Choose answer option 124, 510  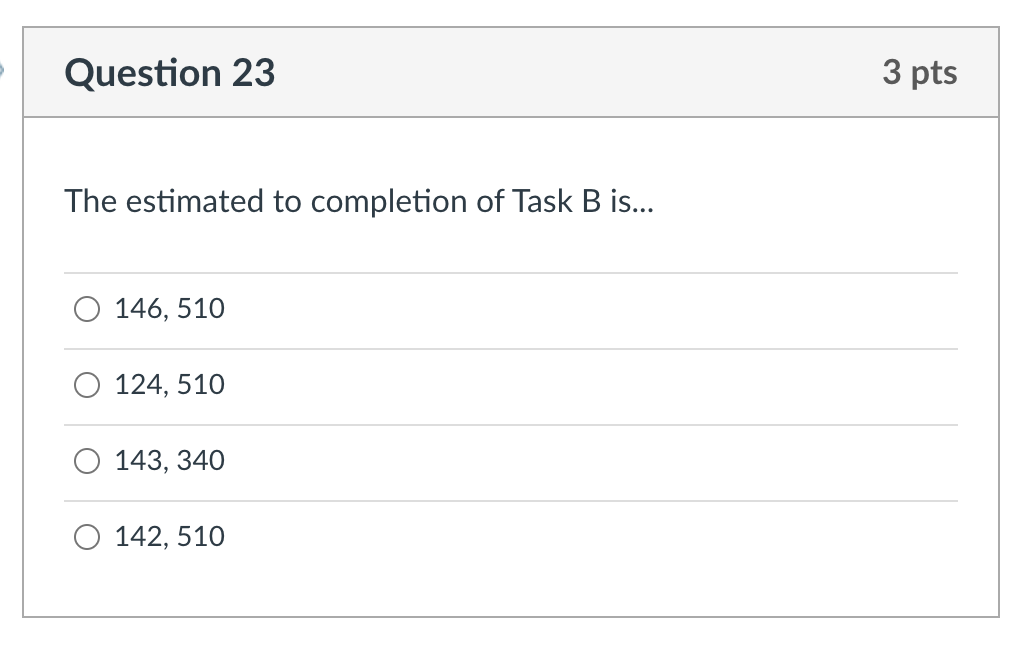(x=87, y=385)
